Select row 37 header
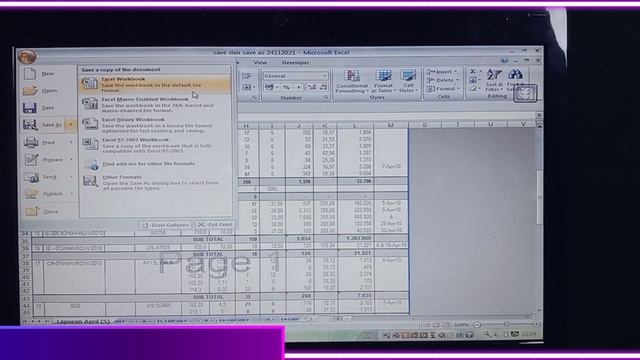Screen dimensions: 640x360 [x=26, y=256]
